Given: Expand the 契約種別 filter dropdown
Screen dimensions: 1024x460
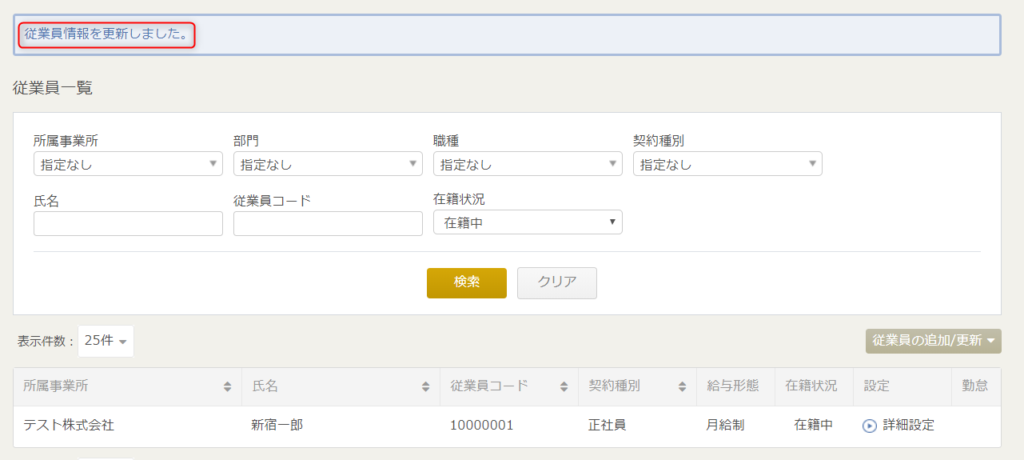Looking at the screenshot, I should (728, 164).
